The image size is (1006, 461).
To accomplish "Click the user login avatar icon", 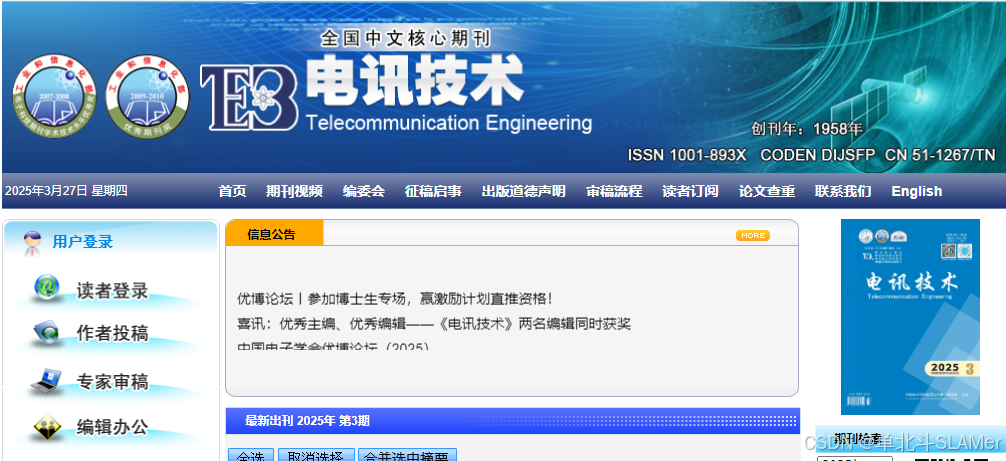I will (x=32, y=243).
